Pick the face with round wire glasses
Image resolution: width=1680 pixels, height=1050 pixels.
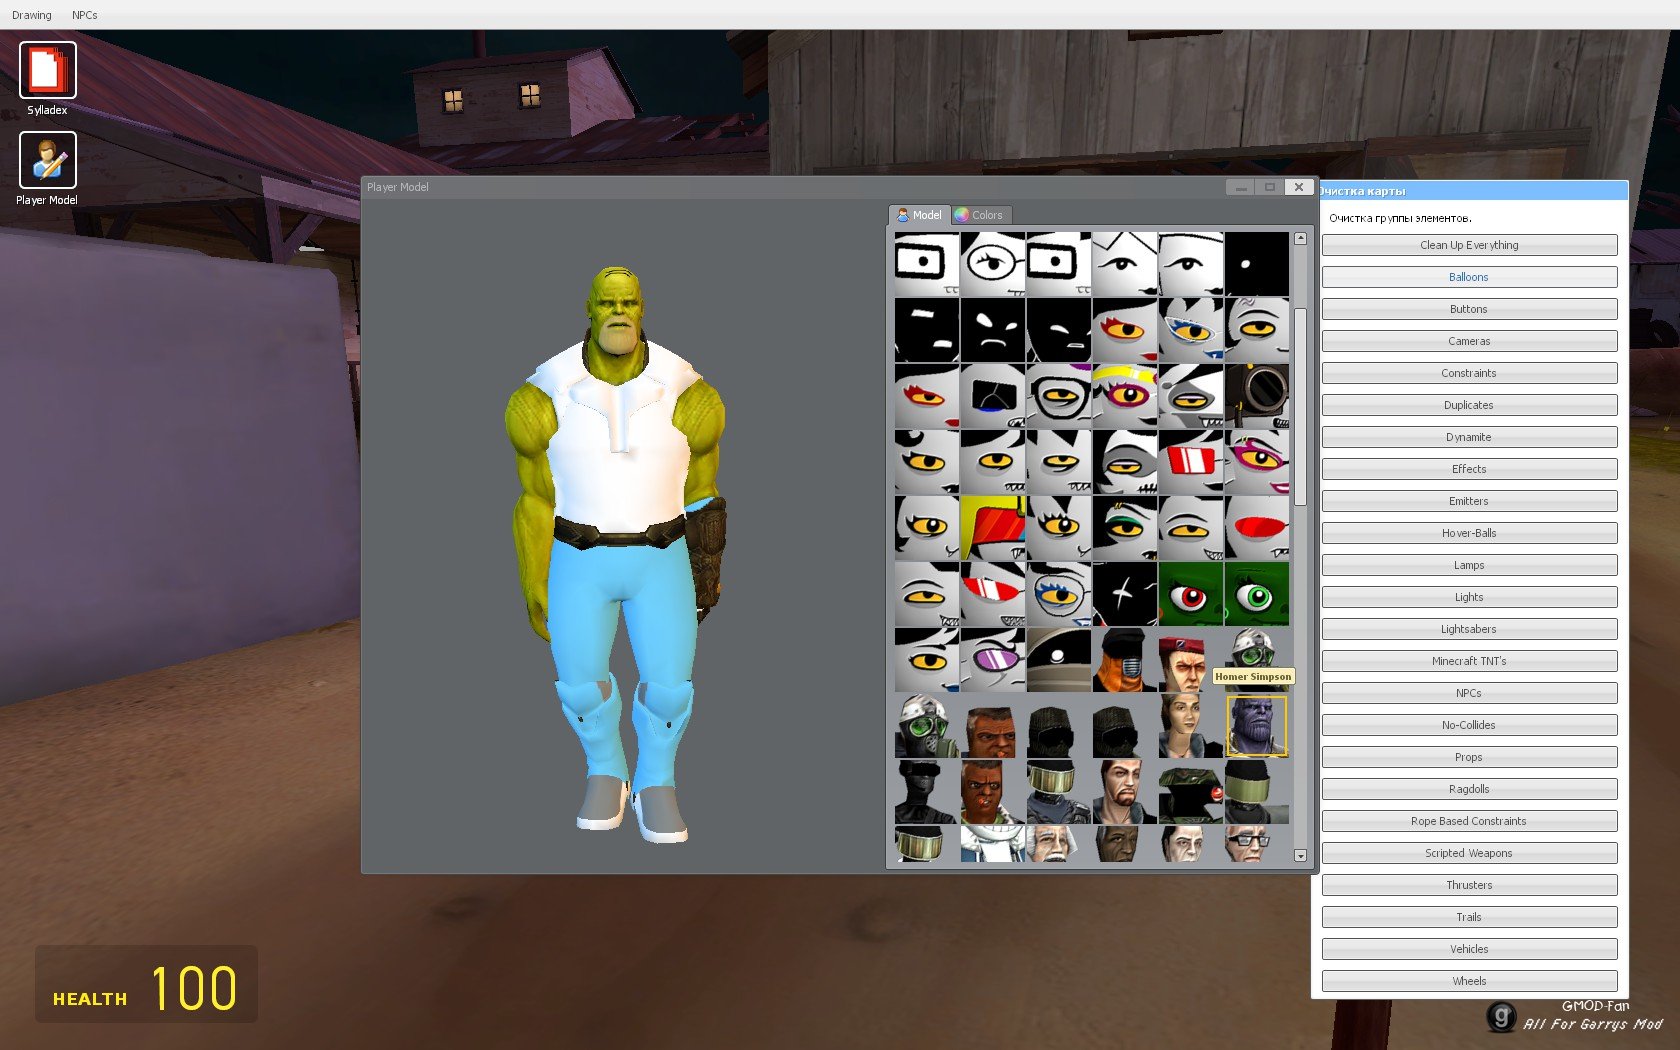tap(992, 264)
